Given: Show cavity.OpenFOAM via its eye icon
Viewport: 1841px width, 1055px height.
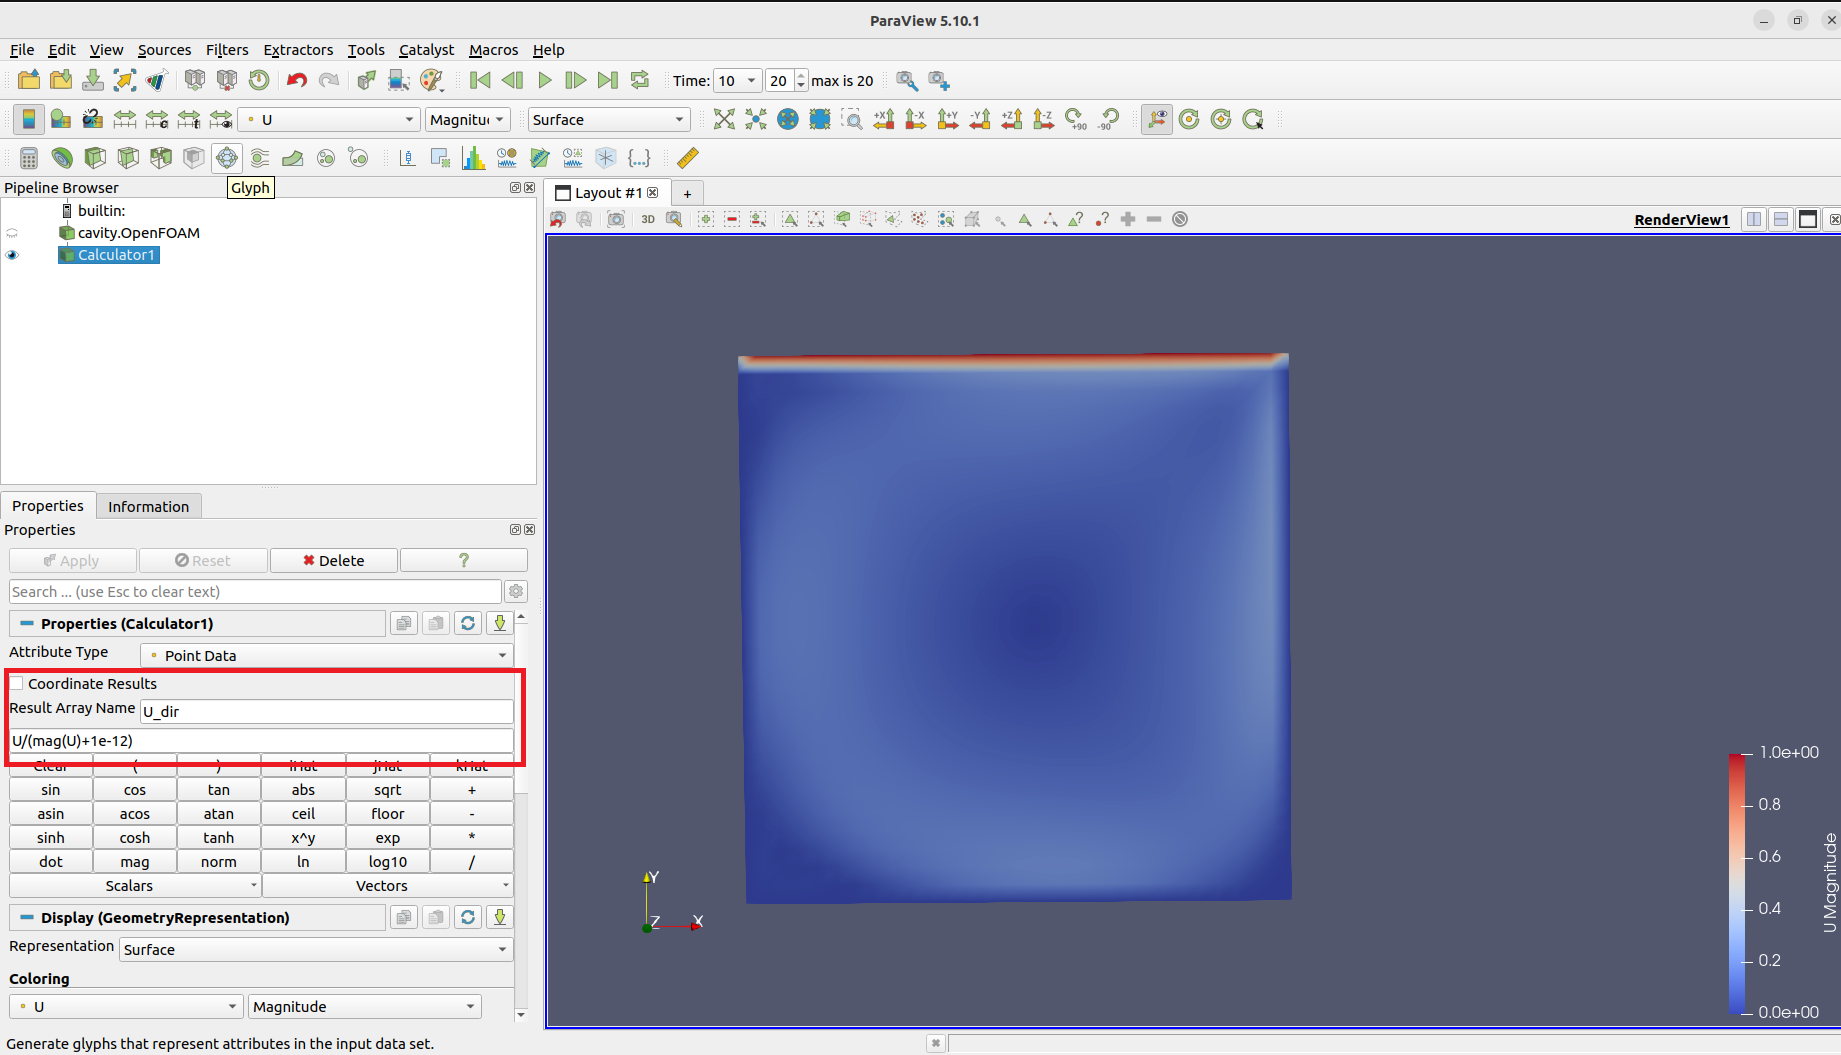Looking at the screenshot, I should 12,233.
